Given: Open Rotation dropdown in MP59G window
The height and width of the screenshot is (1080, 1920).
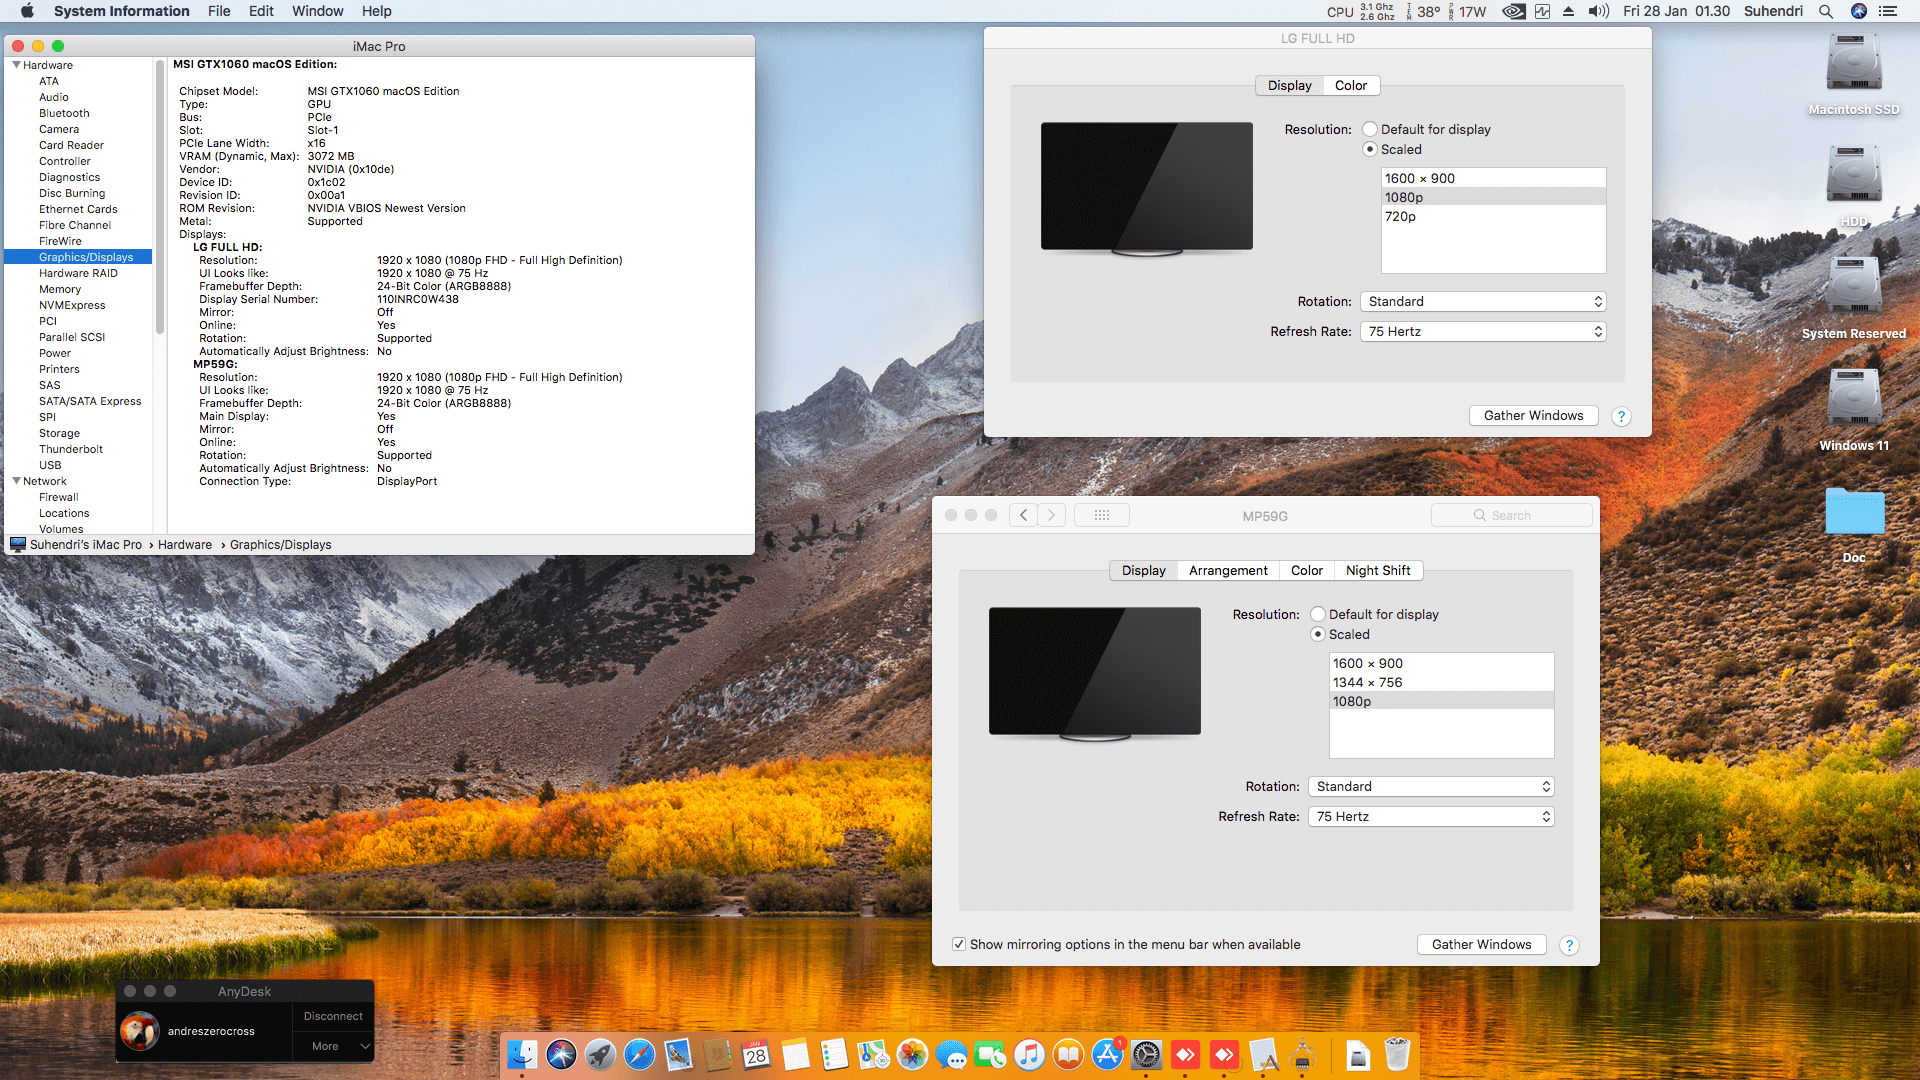Looking at the screenshot, I should pos(1430,786).
